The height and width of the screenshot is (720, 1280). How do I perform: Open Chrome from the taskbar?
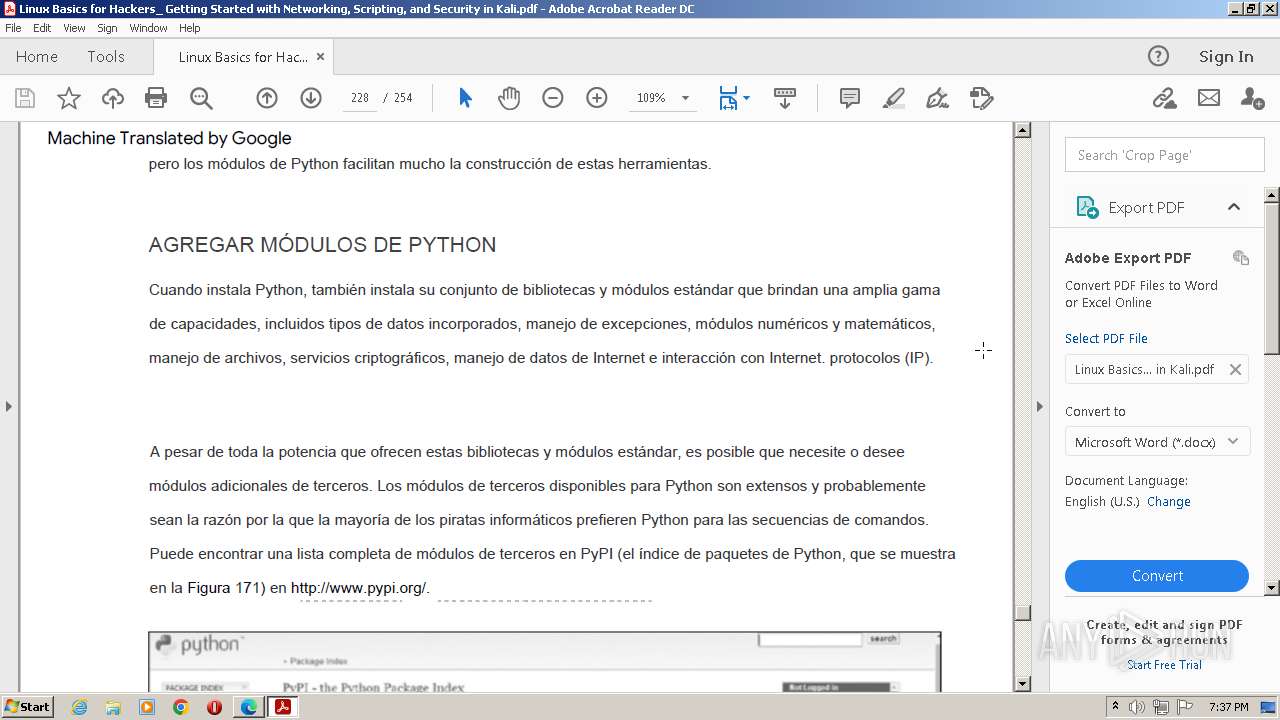[x=180, y=707]
